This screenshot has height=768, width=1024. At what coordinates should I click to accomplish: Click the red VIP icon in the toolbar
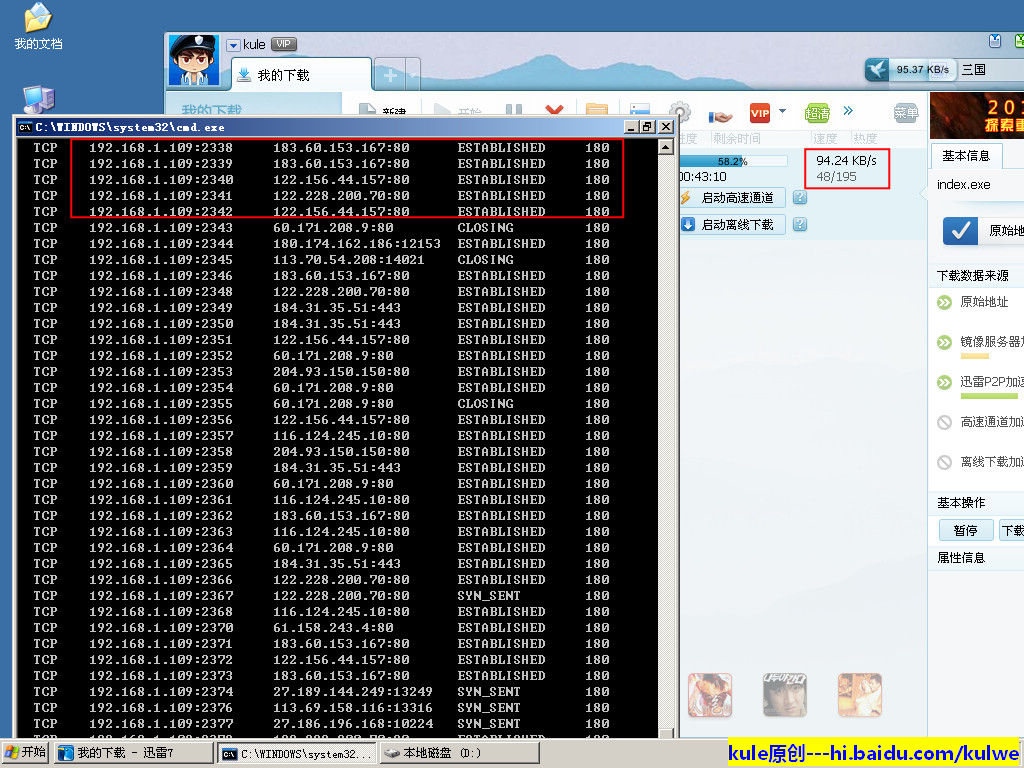coord(760,113)
